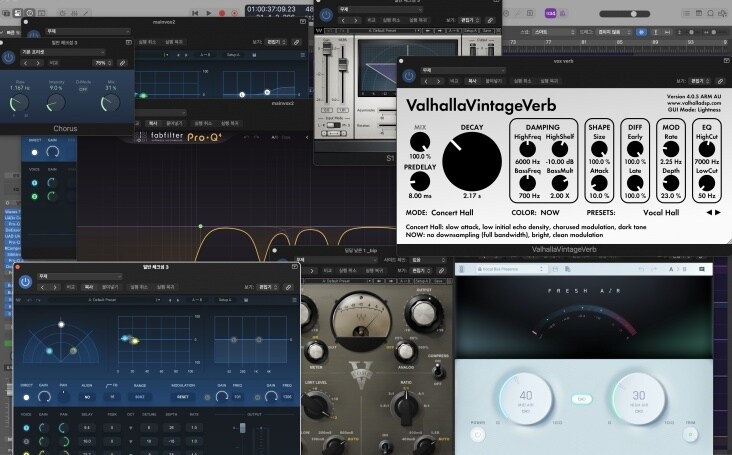Click the MID AIR 40 knob in Fresh Air
The width and height of the screenshot is (732, 455).
click(526, 398)
